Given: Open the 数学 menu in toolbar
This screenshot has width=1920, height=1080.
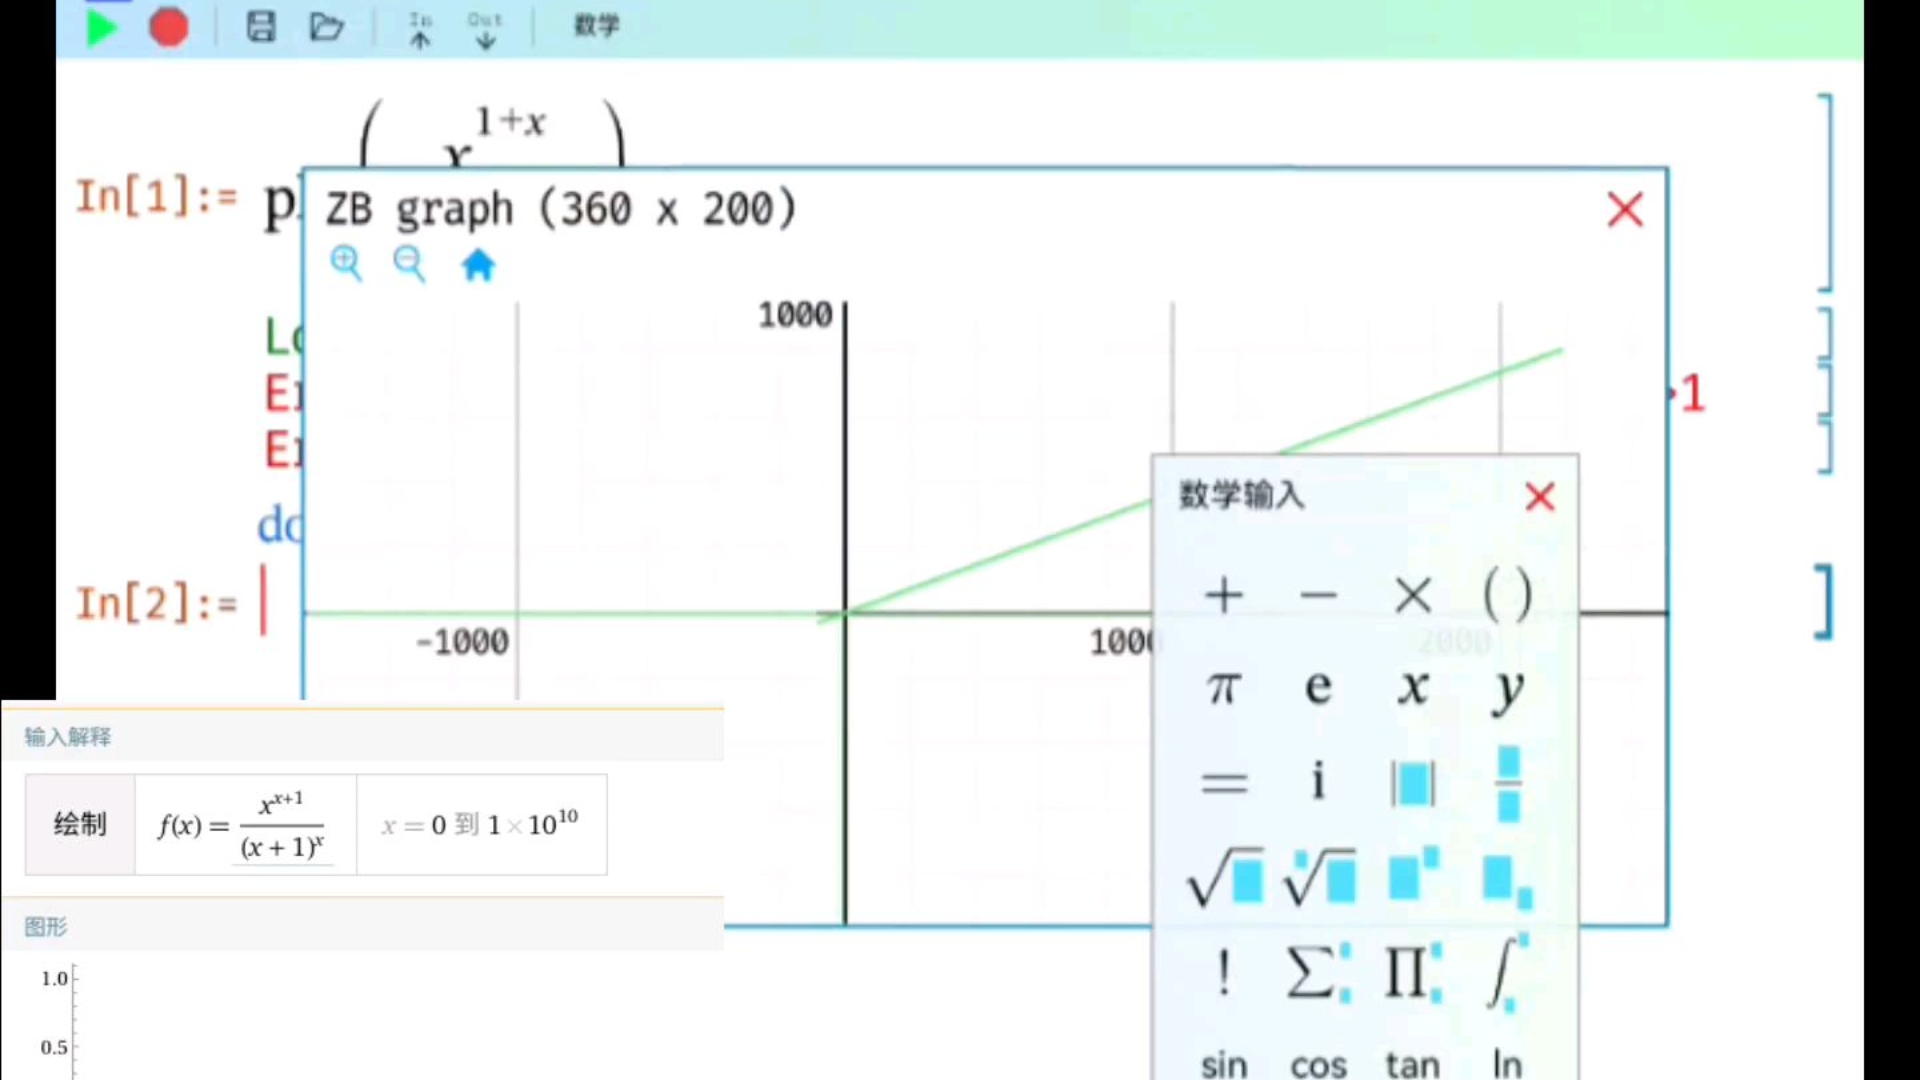Looking at the screenshot, I should 596,26.
